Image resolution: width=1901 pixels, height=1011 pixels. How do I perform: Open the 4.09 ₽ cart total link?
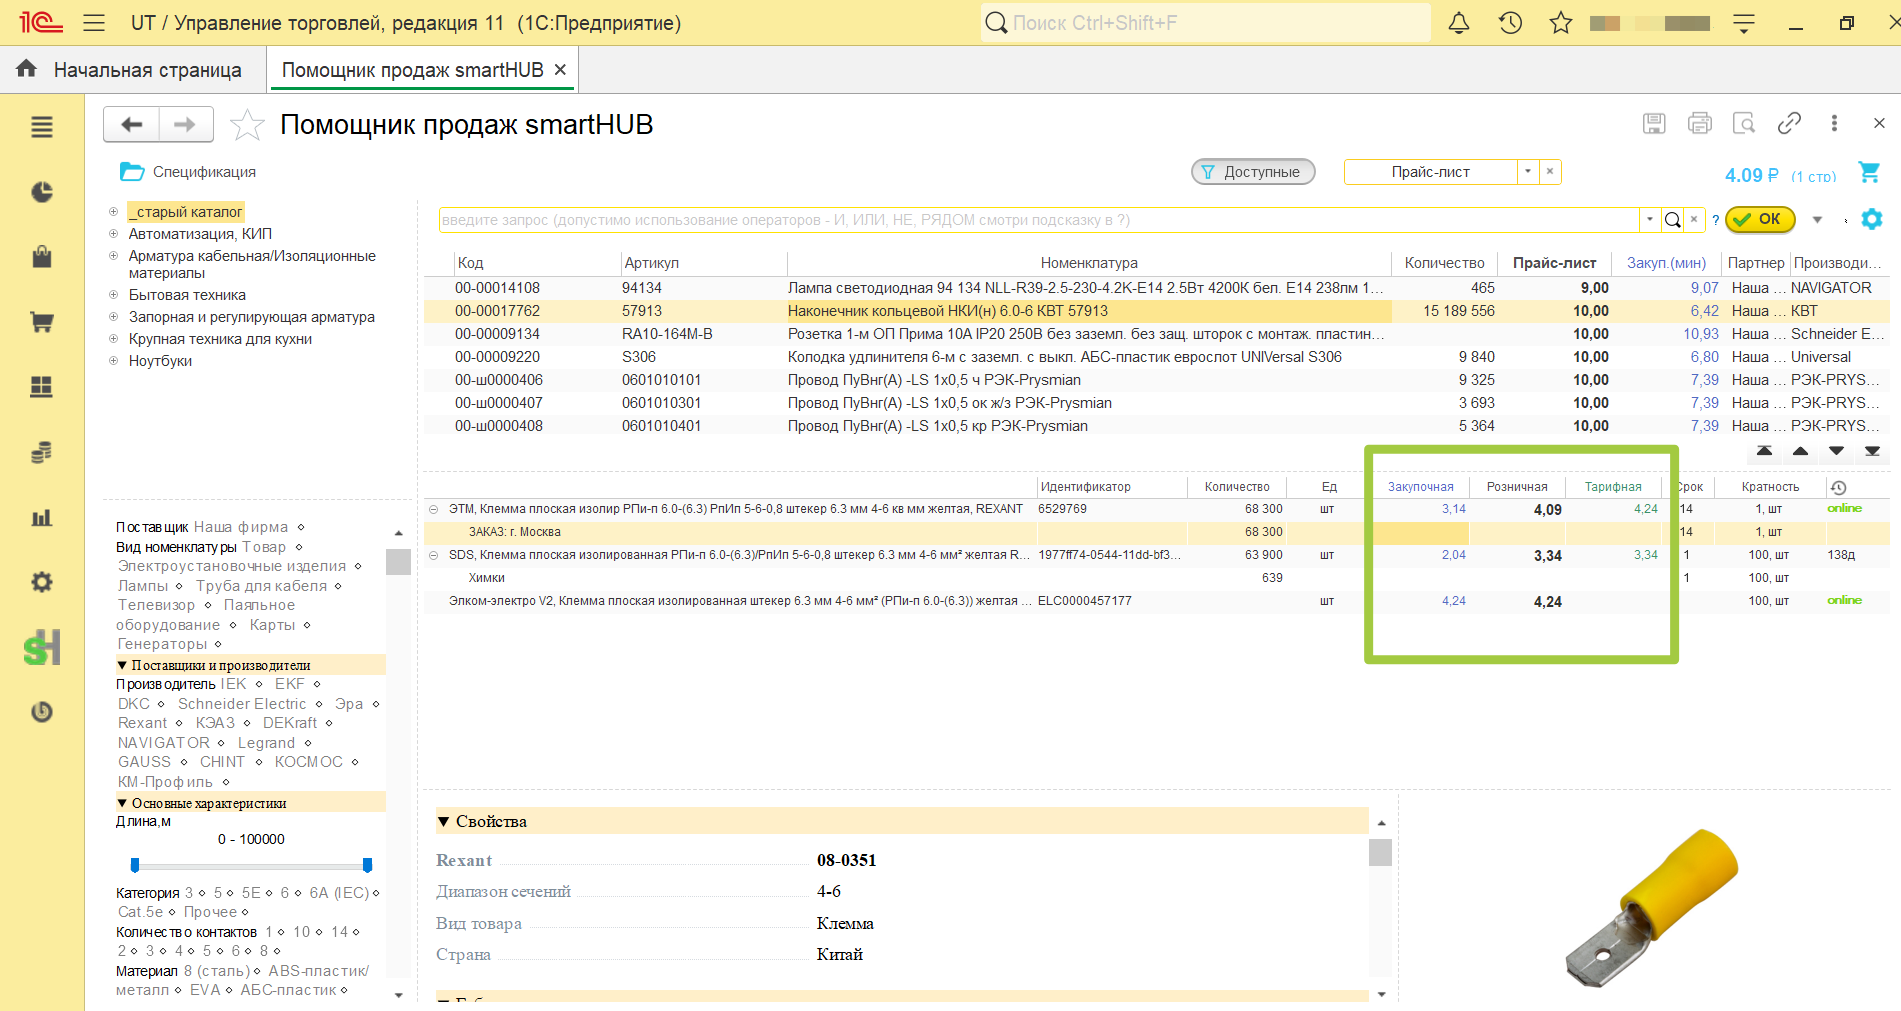click(1751, 175)
